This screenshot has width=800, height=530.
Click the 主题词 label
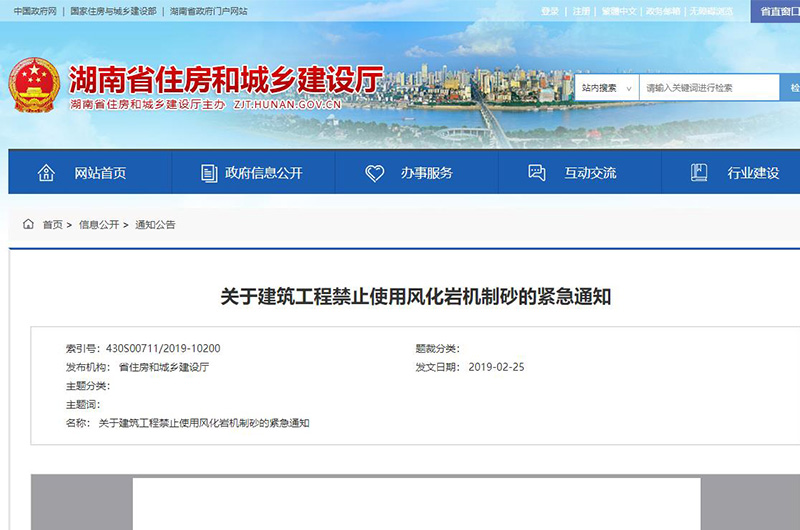83,405
